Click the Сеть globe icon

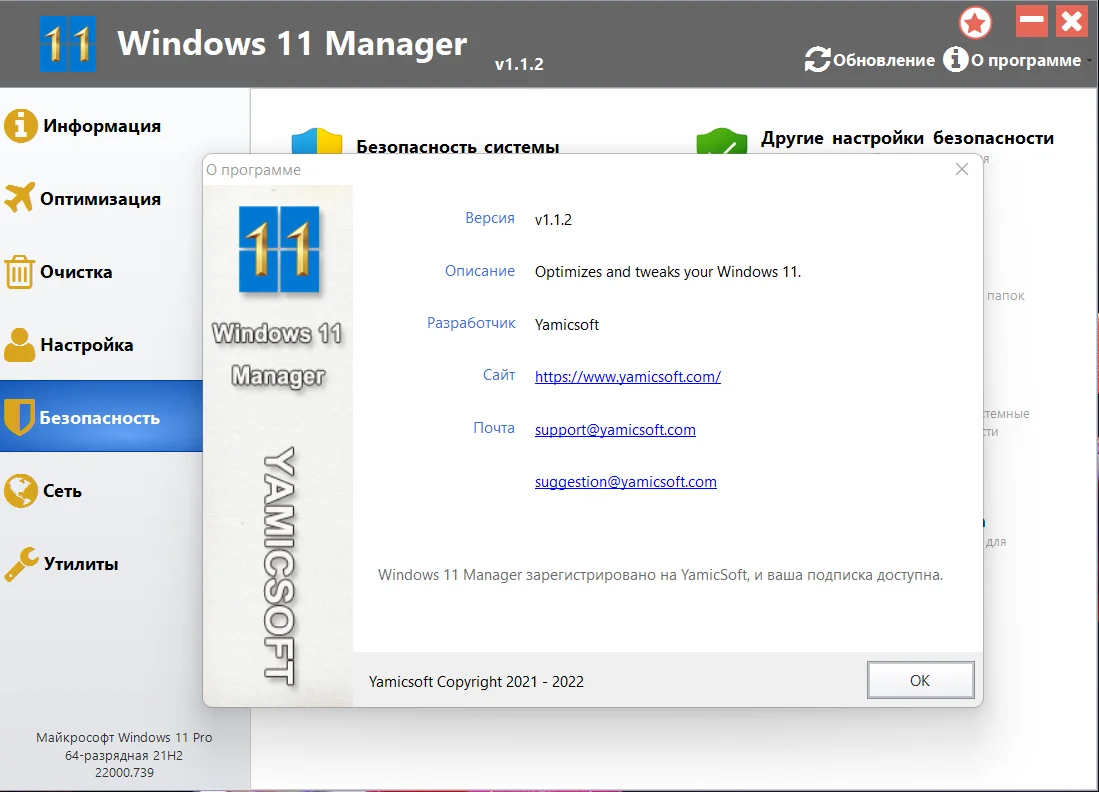tap(20, 491)
